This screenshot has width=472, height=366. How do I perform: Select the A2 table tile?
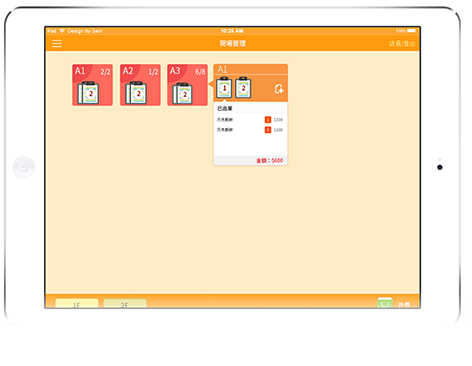click(x=140, y=85)
